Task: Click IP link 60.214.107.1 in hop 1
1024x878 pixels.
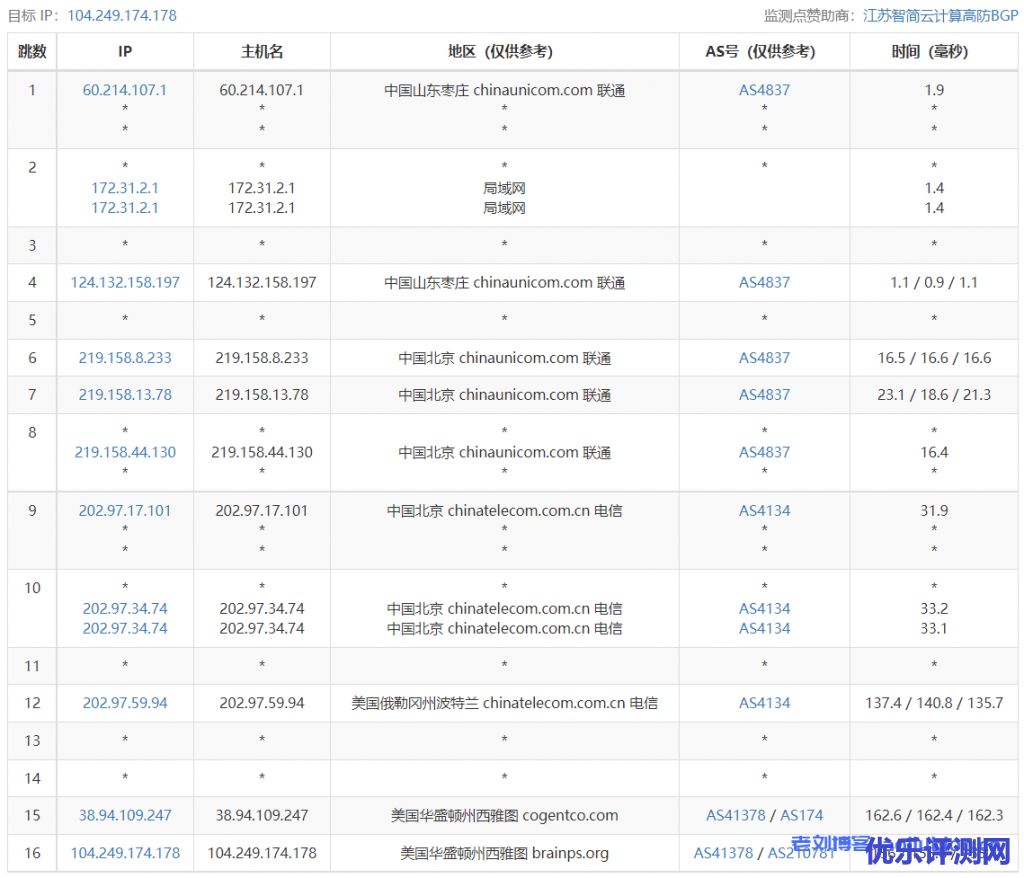Action: click(125, 90)
